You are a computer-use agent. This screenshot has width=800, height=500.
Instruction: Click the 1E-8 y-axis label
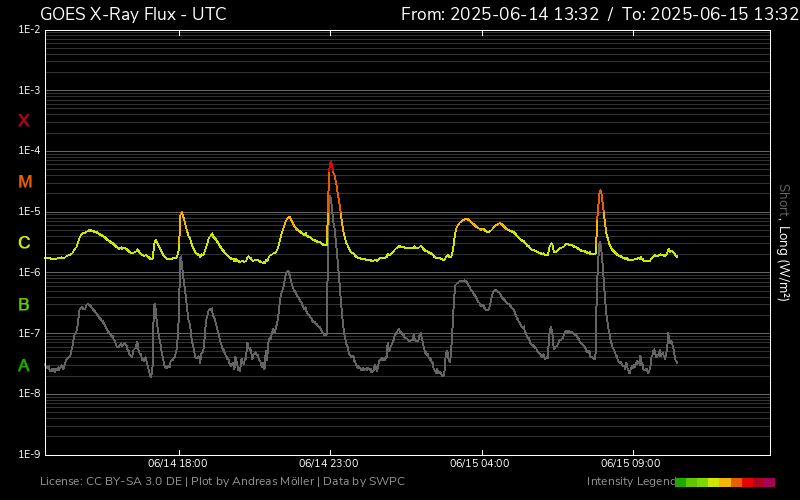[29, 393]
